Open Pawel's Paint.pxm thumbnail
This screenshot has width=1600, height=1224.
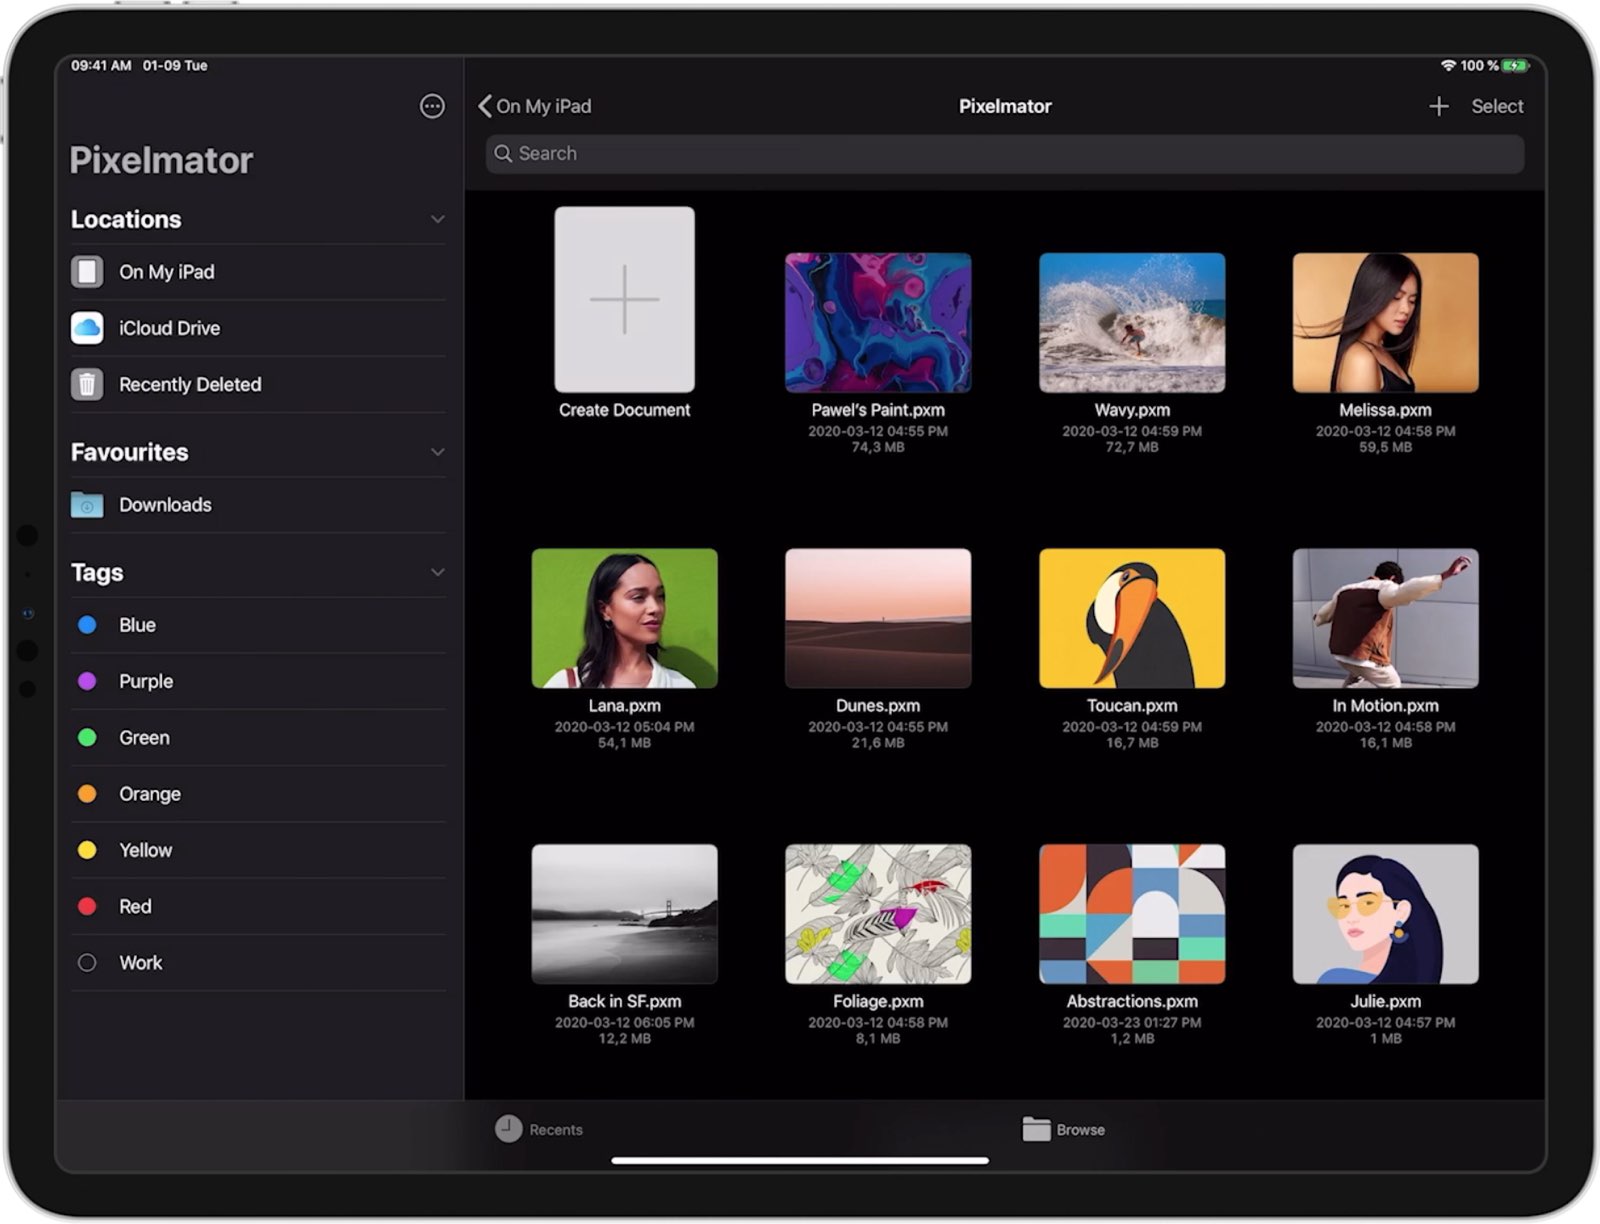pos(878,322)
